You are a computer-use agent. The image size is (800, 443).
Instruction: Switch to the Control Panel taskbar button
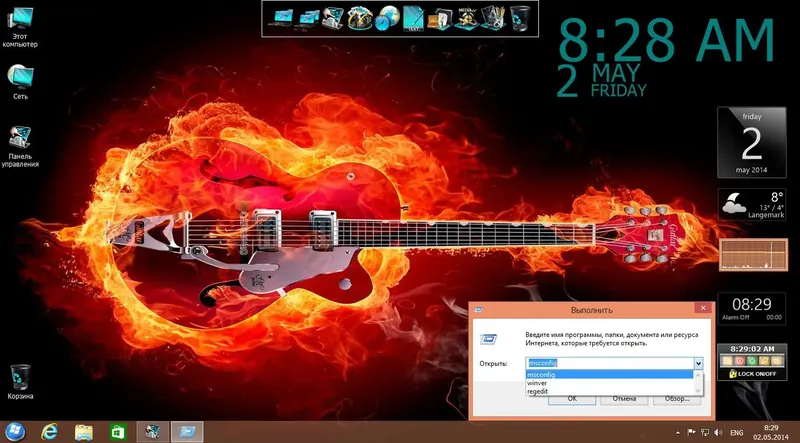(x=153, y=432)
